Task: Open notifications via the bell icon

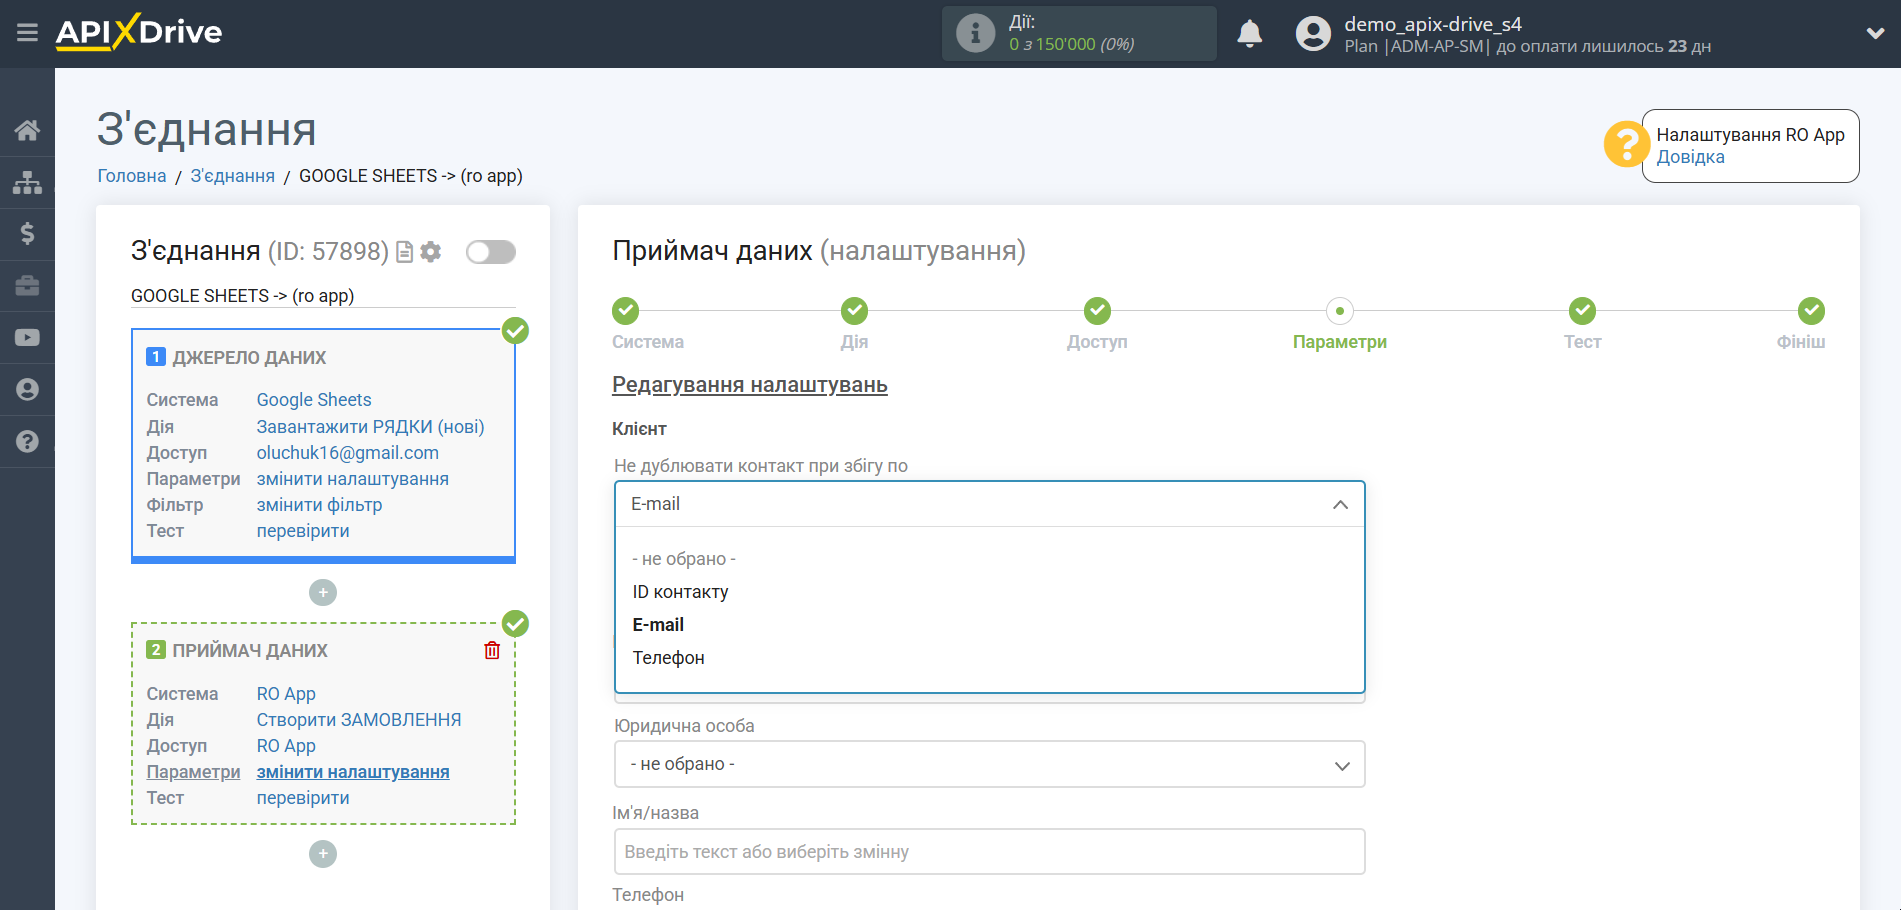Action: point(1249,33)
